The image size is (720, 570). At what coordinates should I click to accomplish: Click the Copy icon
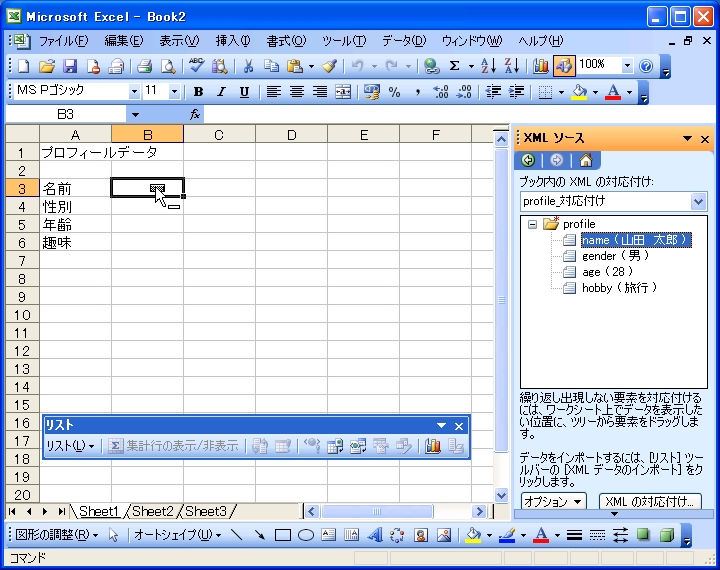(x=271, y=67)
